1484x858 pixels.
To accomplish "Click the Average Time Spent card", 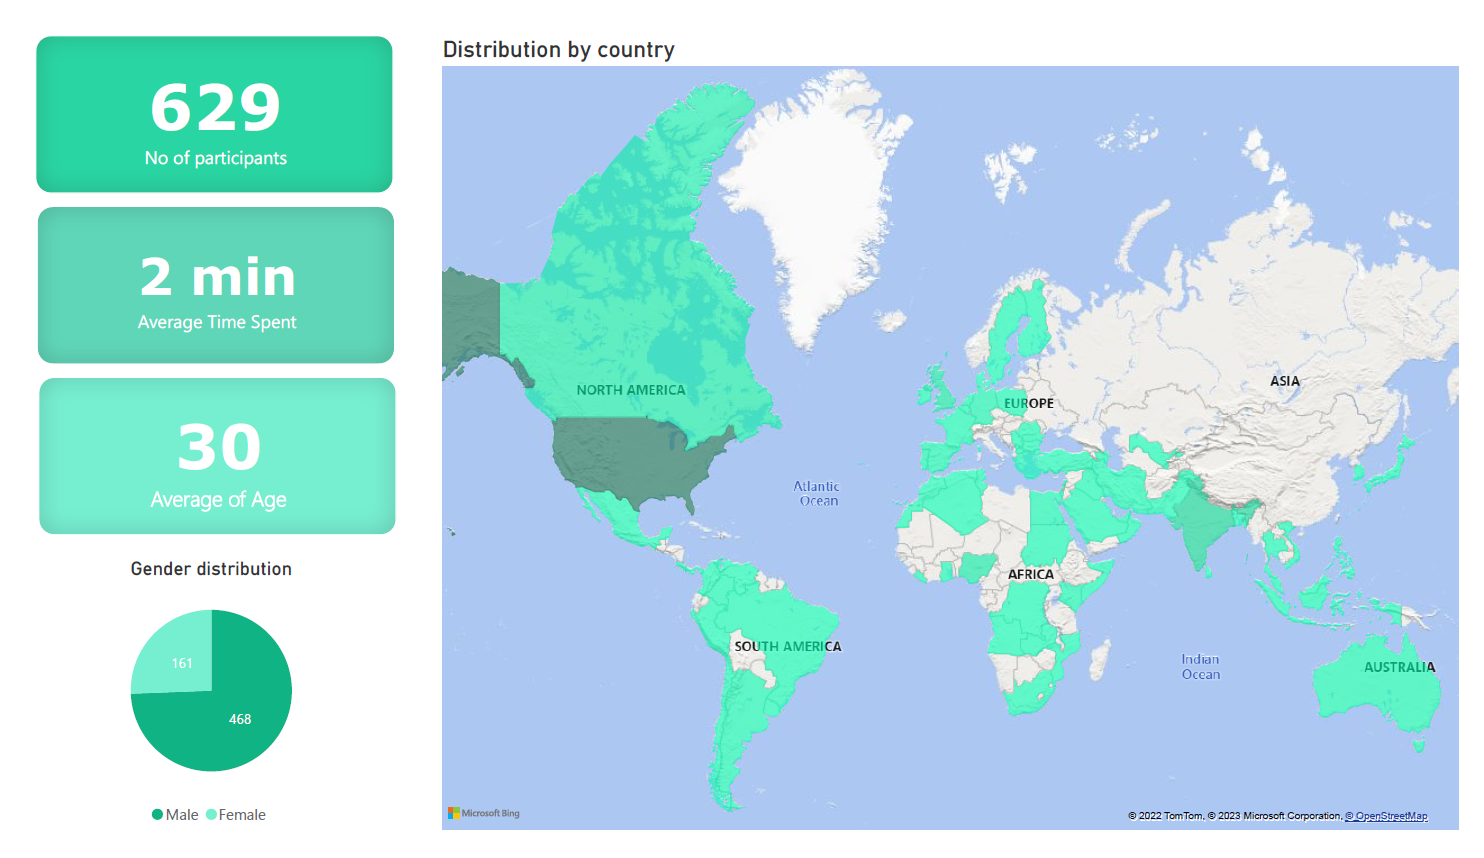I will point(216,285).
